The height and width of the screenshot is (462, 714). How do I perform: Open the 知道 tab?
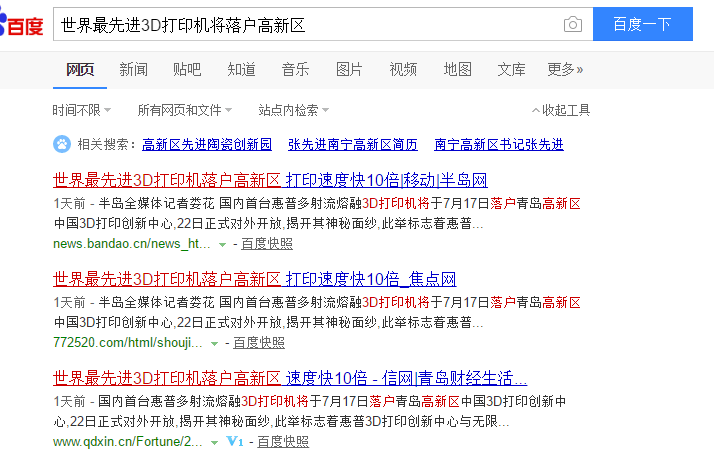click(241, 70)
